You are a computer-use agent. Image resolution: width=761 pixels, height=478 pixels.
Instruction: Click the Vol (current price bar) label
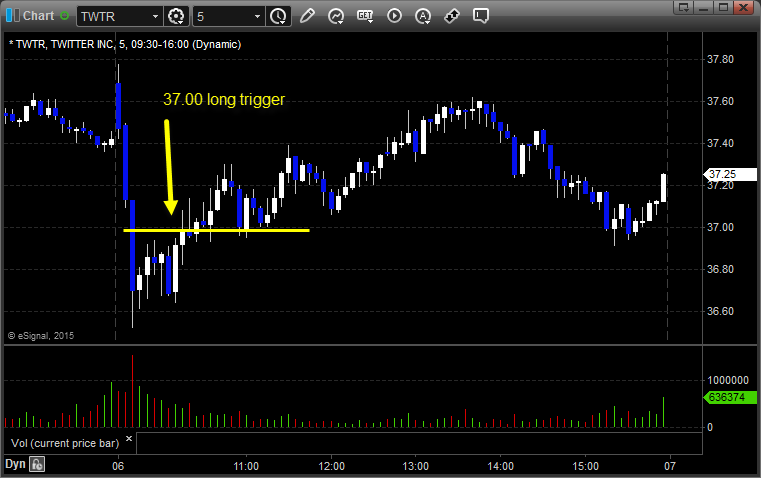point(65,443)
